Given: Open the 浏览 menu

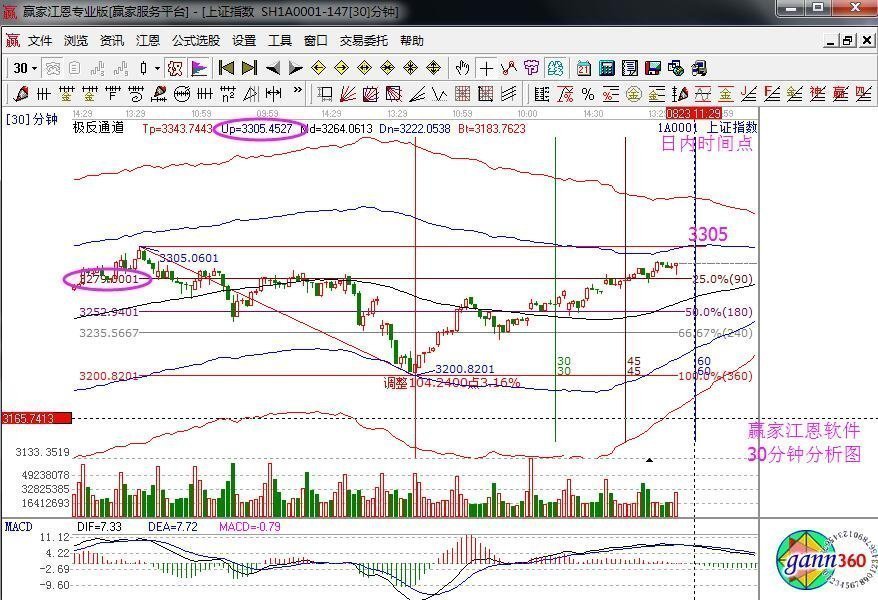Looking at the screenshot, I should click(76, 41).
